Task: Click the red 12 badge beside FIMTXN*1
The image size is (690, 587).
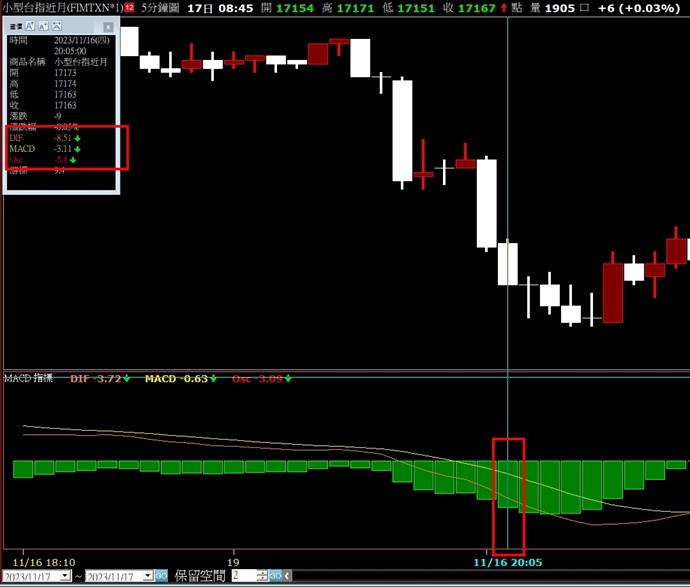Action: coord(129,8)
